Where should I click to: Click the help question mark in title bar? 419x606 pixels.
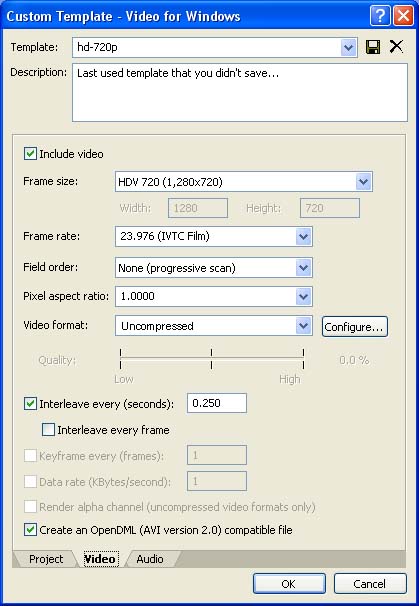tap(380, 16)
